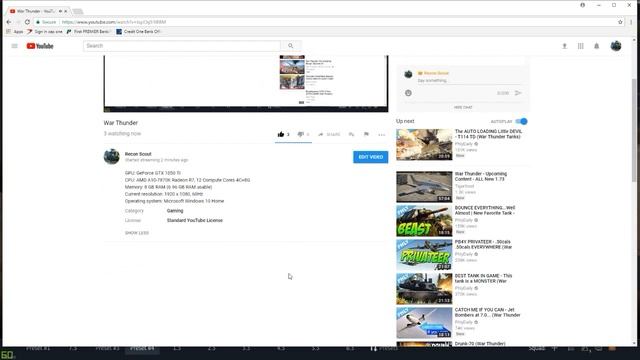The width and height of the screenshot is (640, 360).
Task: Open the upload video icon
Action: [x=564, y=46]
